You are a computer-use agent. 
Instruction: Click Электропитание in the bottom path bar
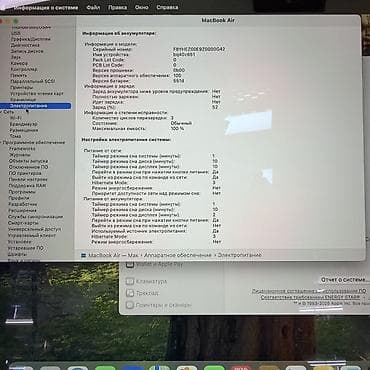[239, 255]
